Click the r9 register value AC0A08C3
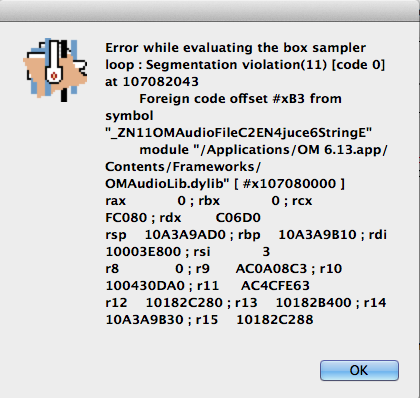 pyautogui.click(x=271, y=269)
